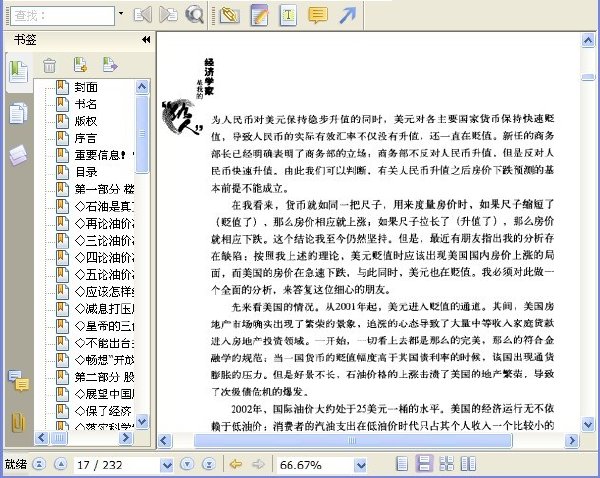Select the typewriter text tool
This screenshot has width=600, height=478.
289,15
